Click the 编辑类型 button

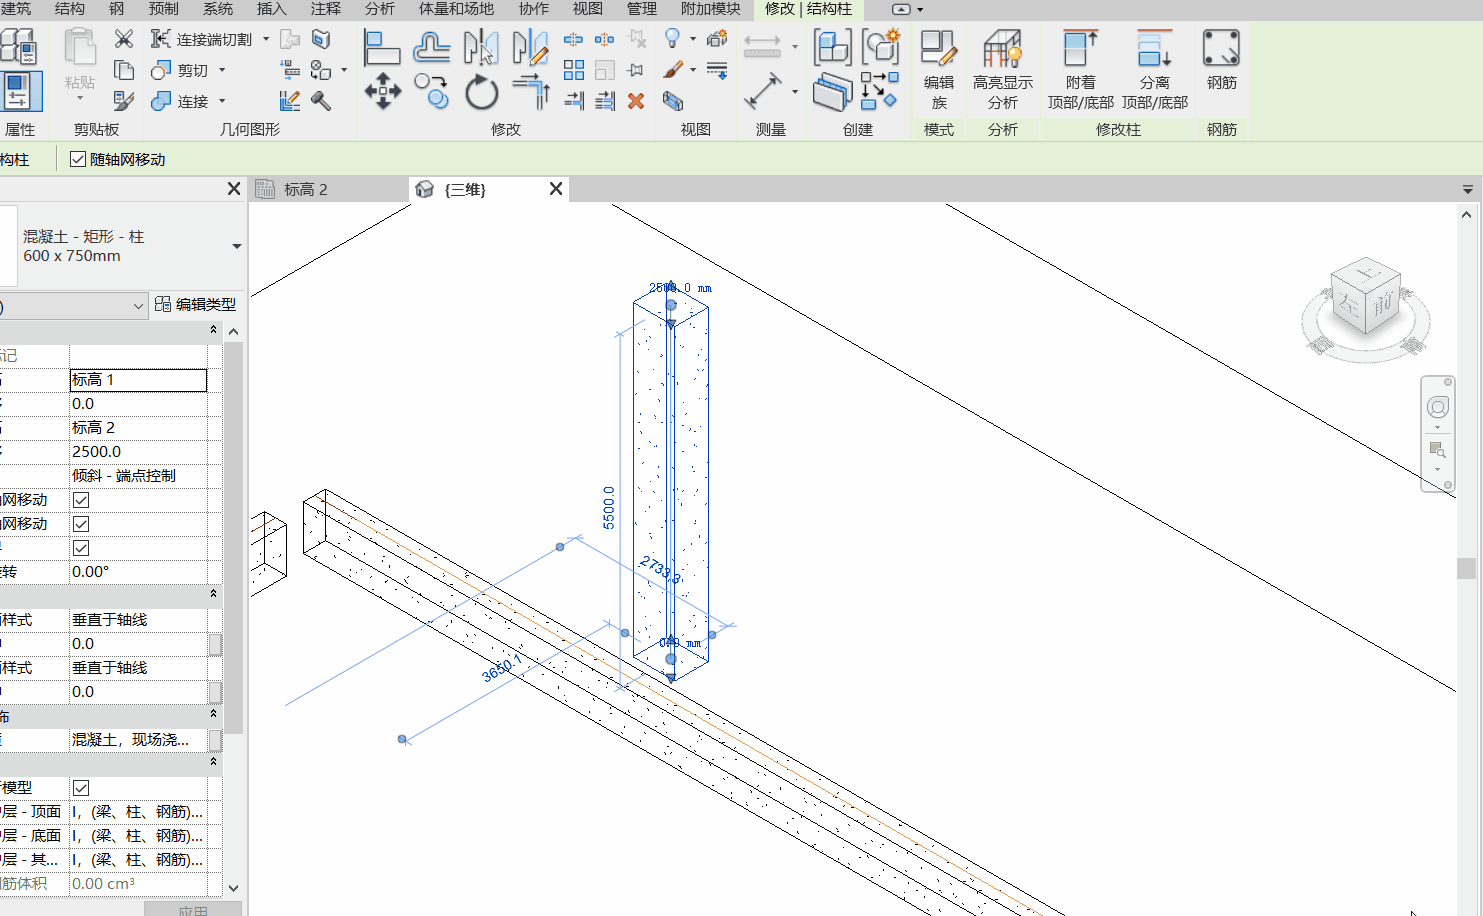coord(196,305)
